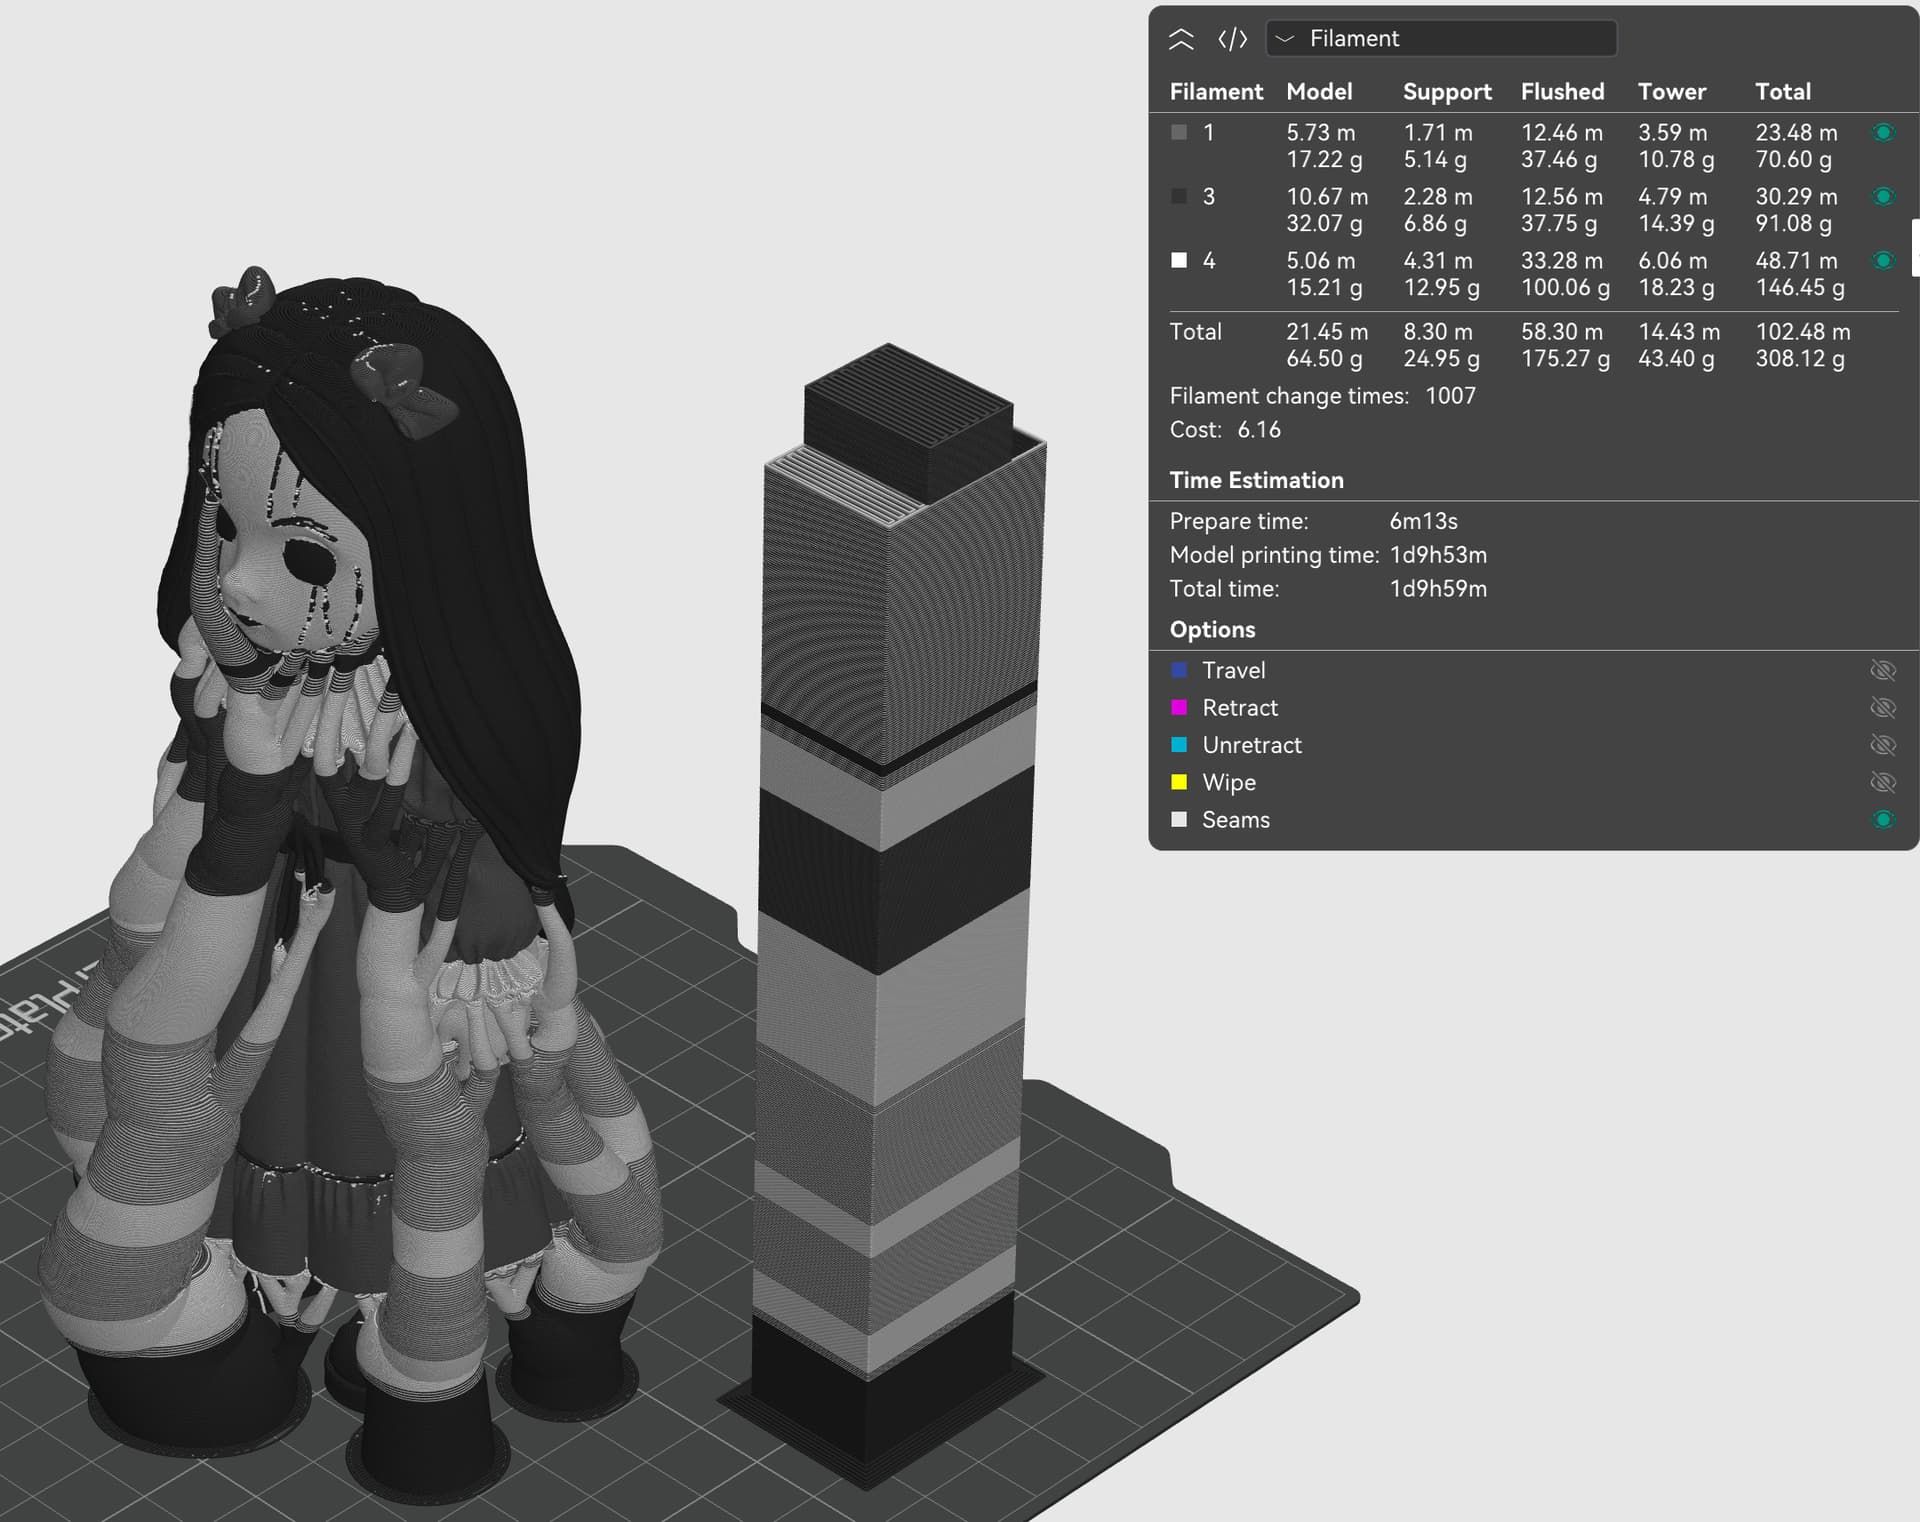Viewport: 1920px width, 1522px height.
Task: Toggle visibility of filament 4
Action: pyautogui.click(x=1883, y=261)
